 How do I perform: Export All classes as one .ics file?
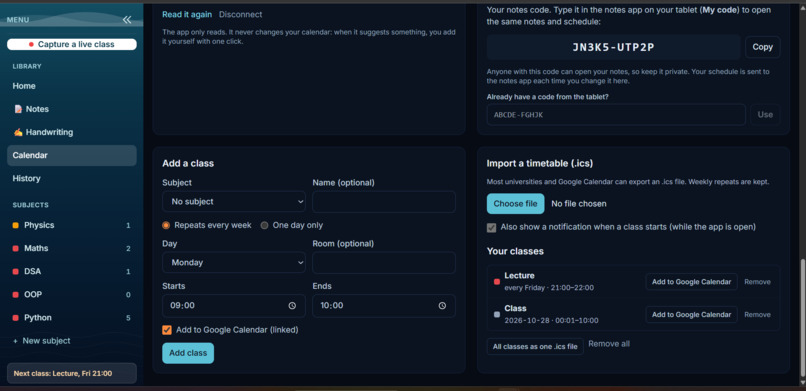coord(535,347)
